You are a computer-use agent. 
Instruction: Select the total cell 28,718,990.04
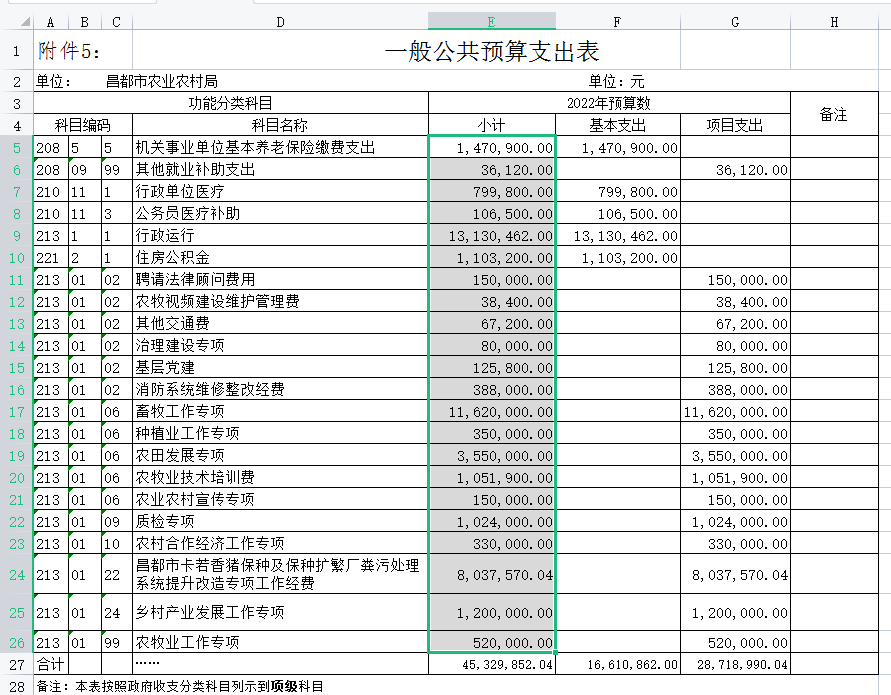(735, 664)
